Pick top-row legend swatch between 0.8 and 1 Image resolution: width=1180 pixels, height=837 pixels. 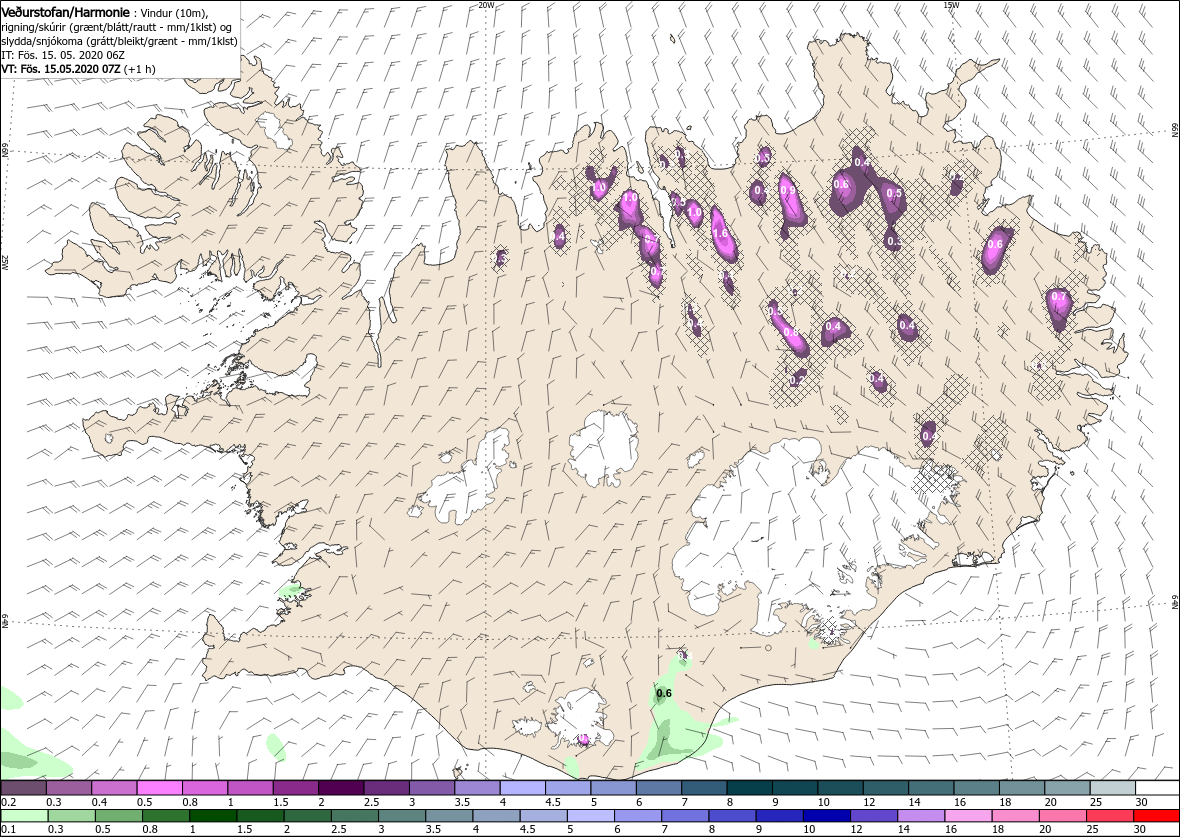(205, 787)
